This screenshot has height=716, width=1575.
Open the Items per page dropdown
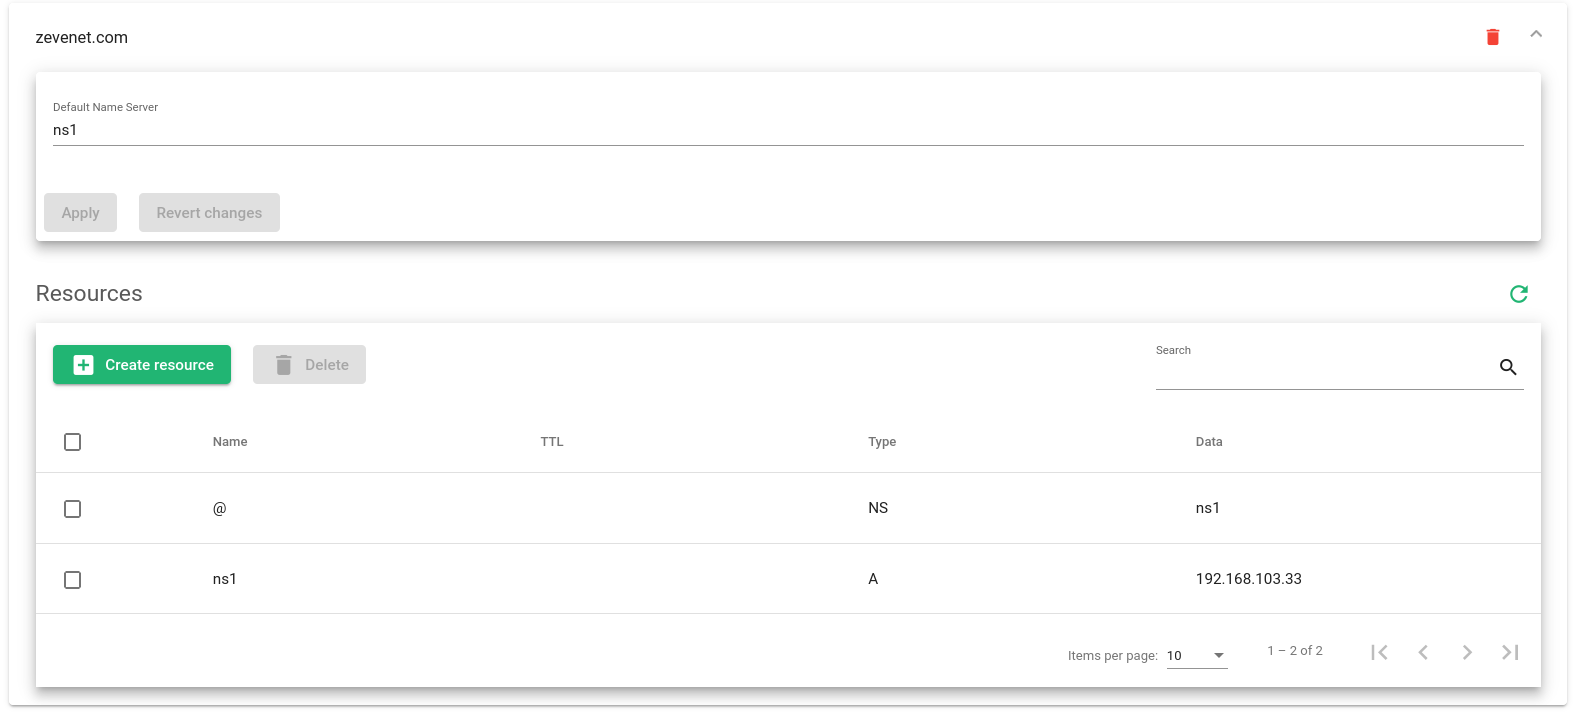[x=1197, y=656]
